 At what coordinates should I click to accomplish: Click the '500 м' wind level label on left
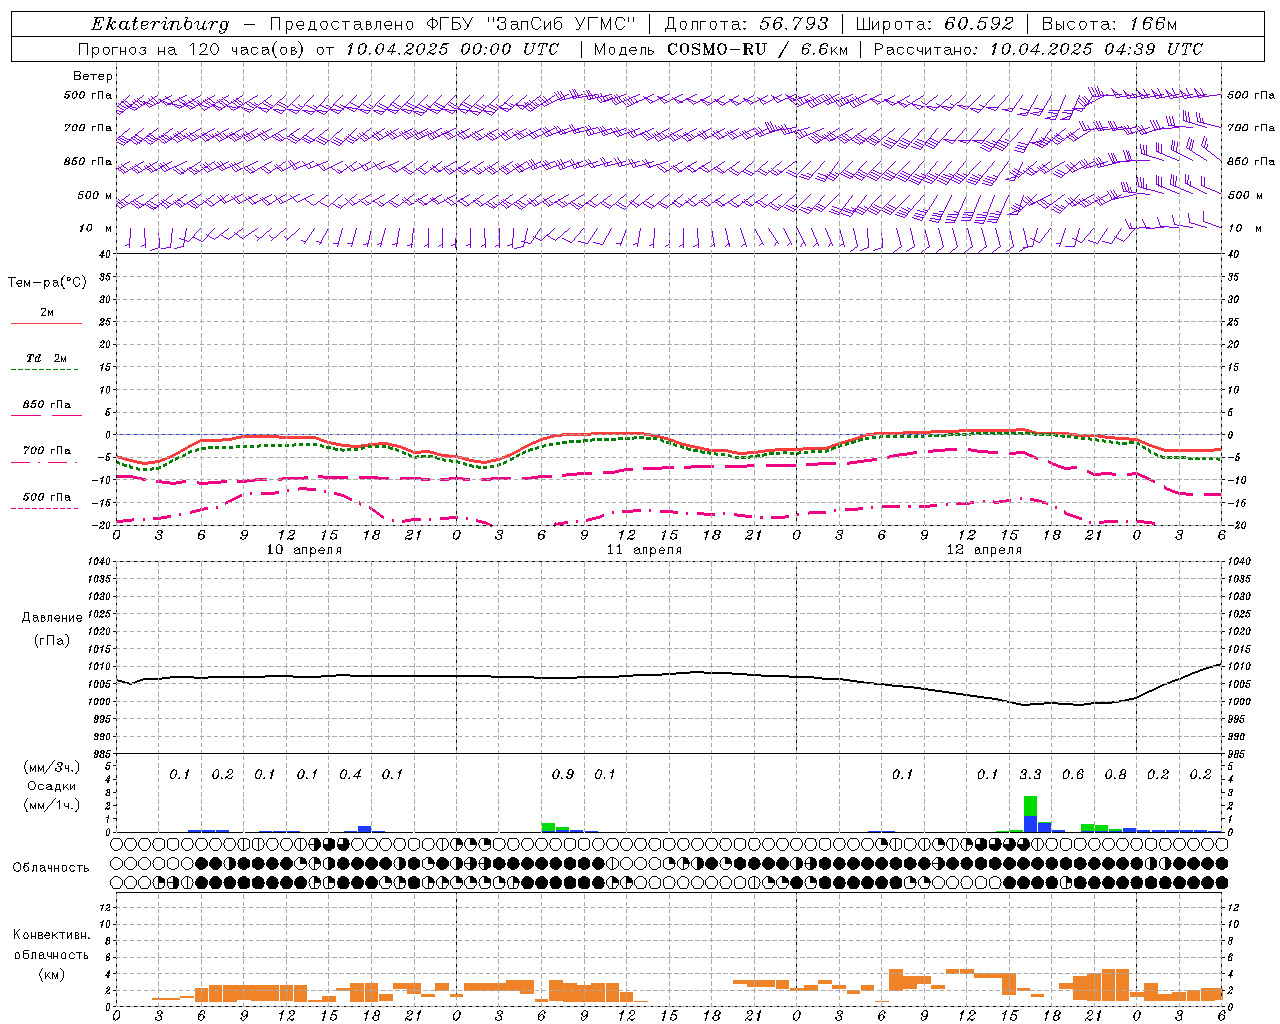tap(95, 195)
